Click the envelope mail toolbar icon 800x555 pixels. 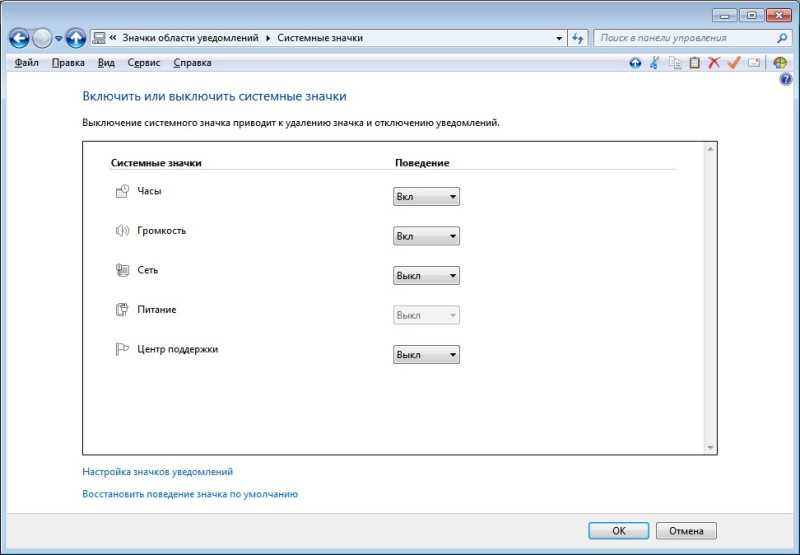[x=754, y=63]
